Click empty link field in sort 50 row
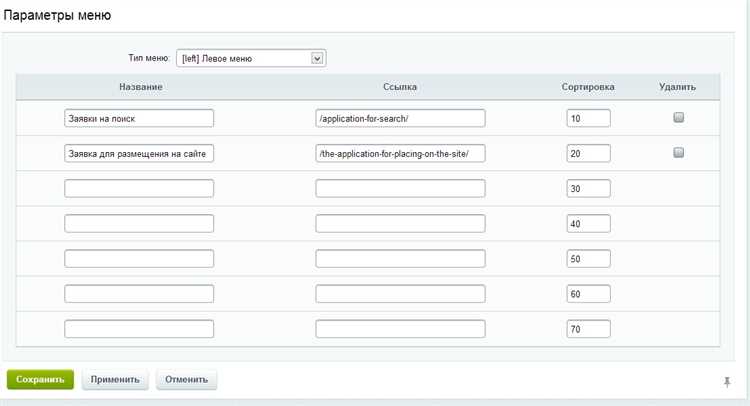The width and height of the screenshot is (750, 406). point(400,259)
